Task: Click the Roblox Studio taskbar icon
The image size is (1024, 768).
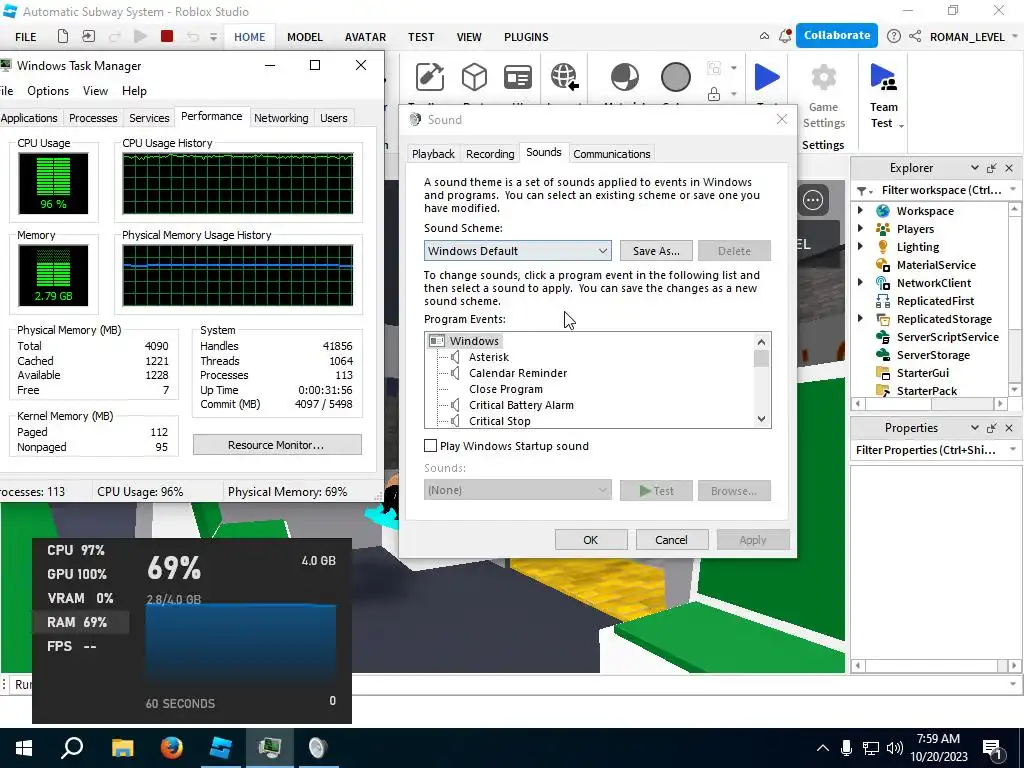Action: coord(221,748)
